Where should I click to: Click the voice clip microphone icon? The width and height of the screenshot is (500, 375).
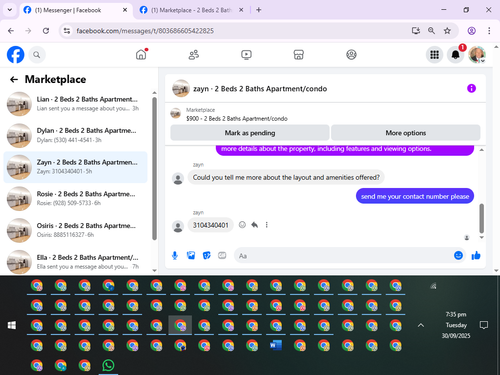[175, 256]
